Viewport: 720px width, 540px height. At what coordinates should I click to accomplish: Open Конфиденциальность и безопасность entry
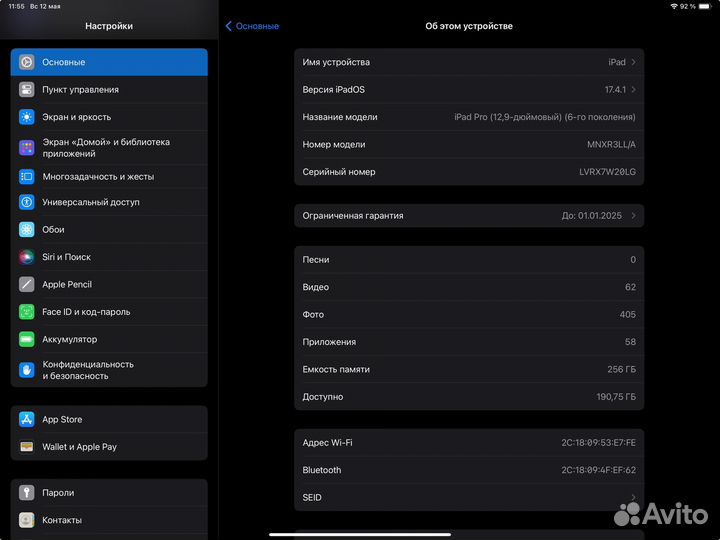pos(109,370)
